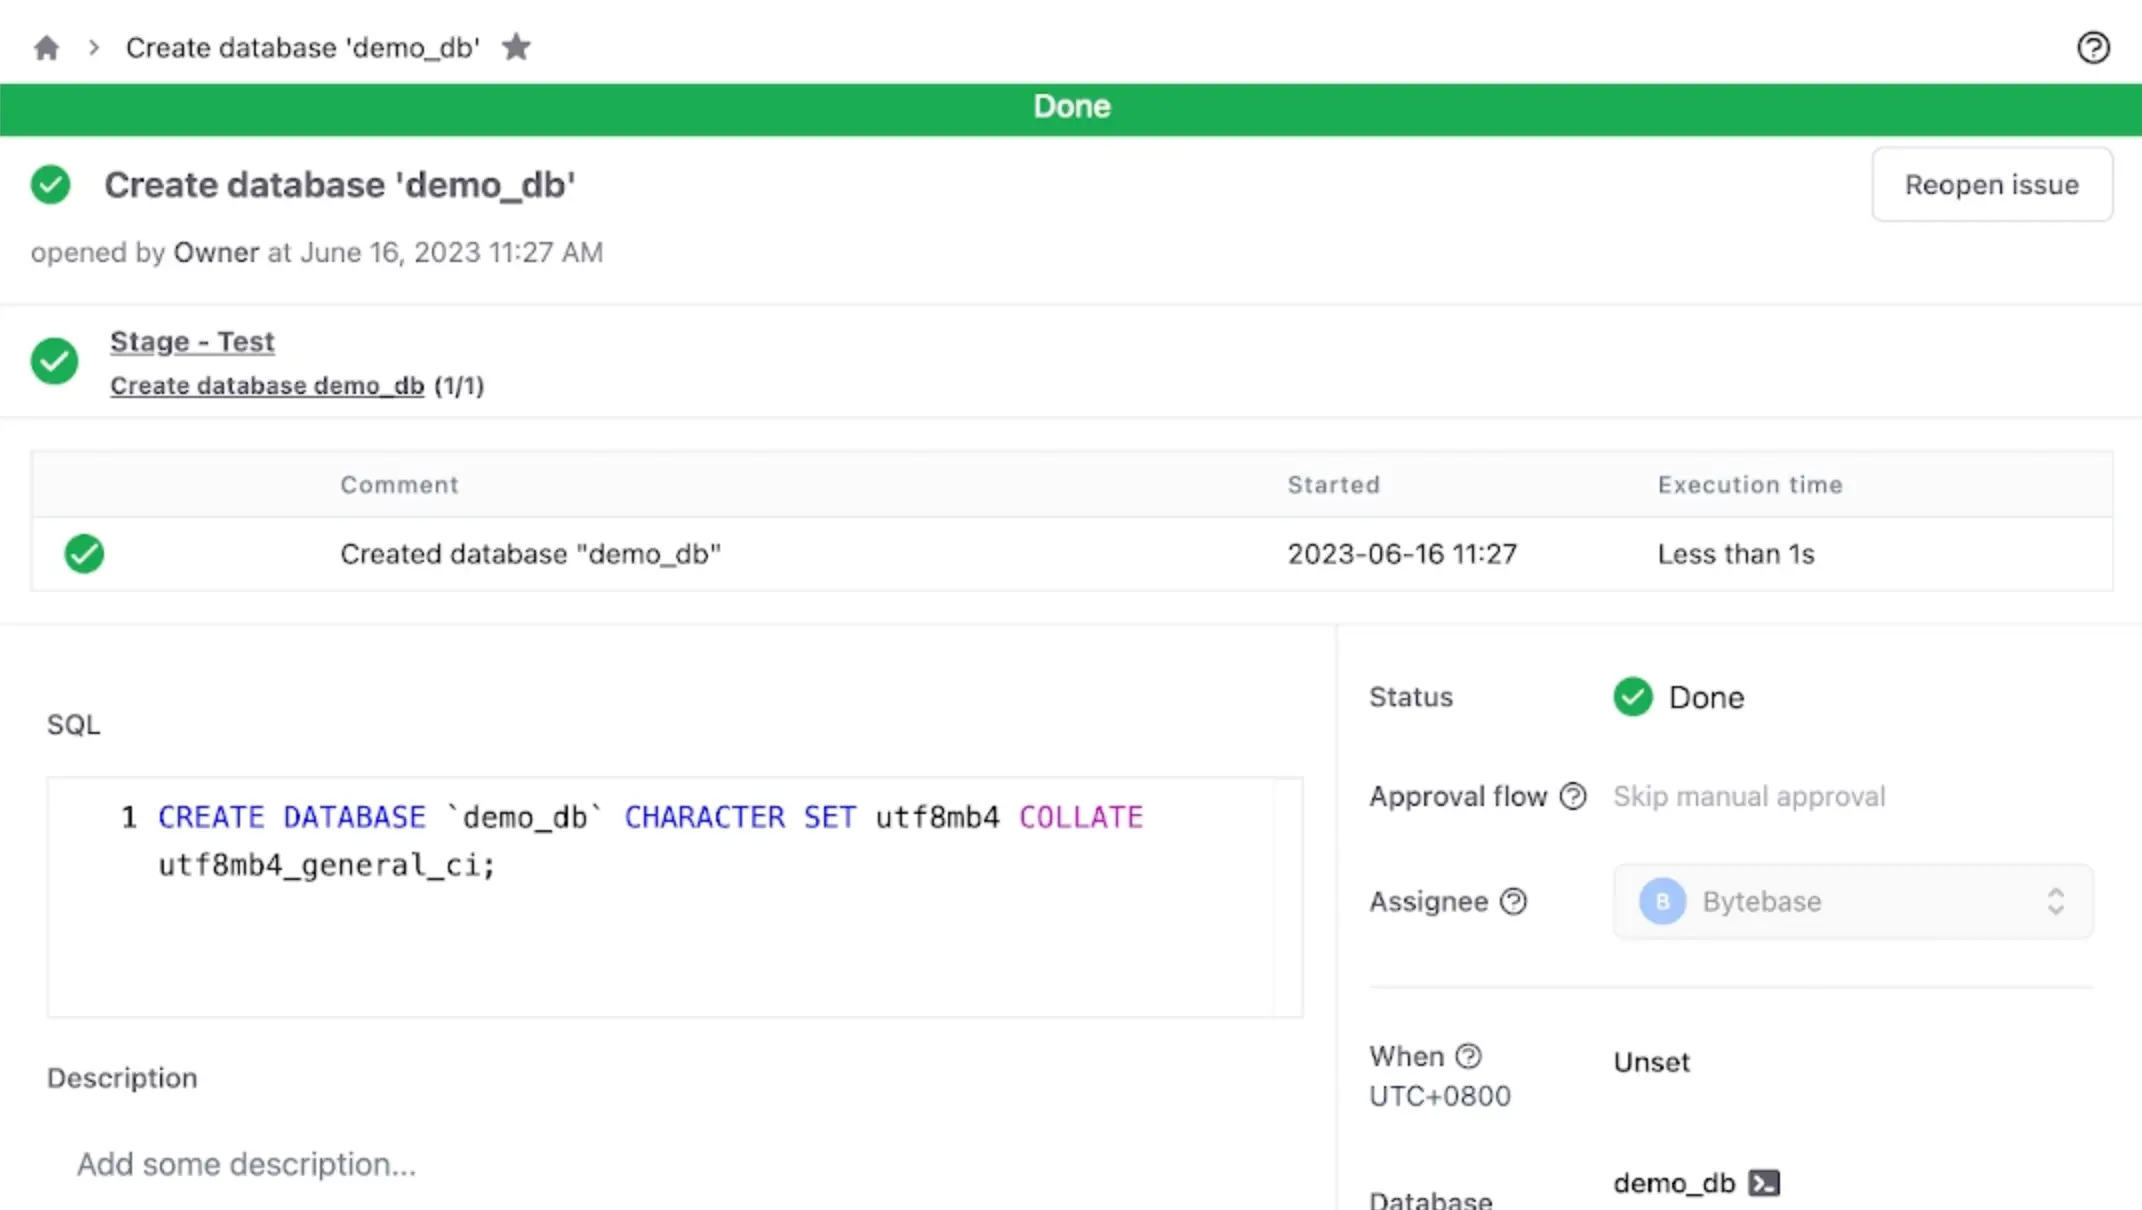2142x1210 pixels.
Task: Go to home via house icon
Action: tap(46, 48)
